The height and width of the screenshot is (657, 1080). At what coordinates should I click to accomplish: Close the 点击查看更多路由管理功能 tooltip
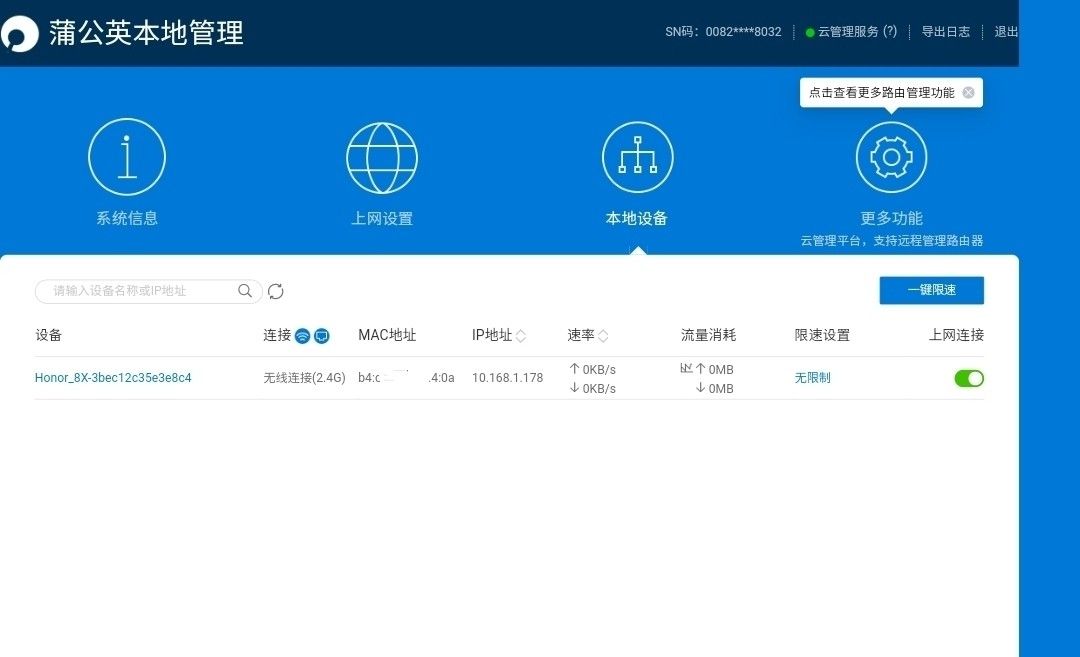968,92
